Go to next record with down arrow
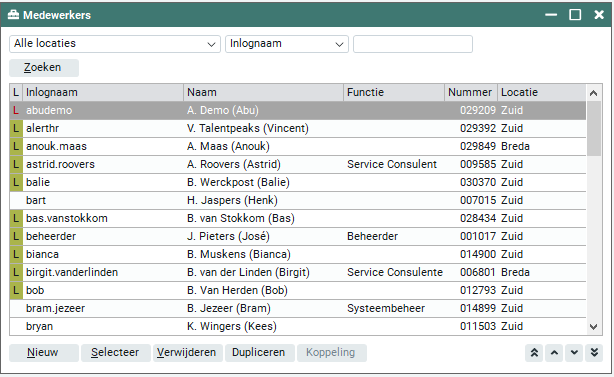 [574, 353]
